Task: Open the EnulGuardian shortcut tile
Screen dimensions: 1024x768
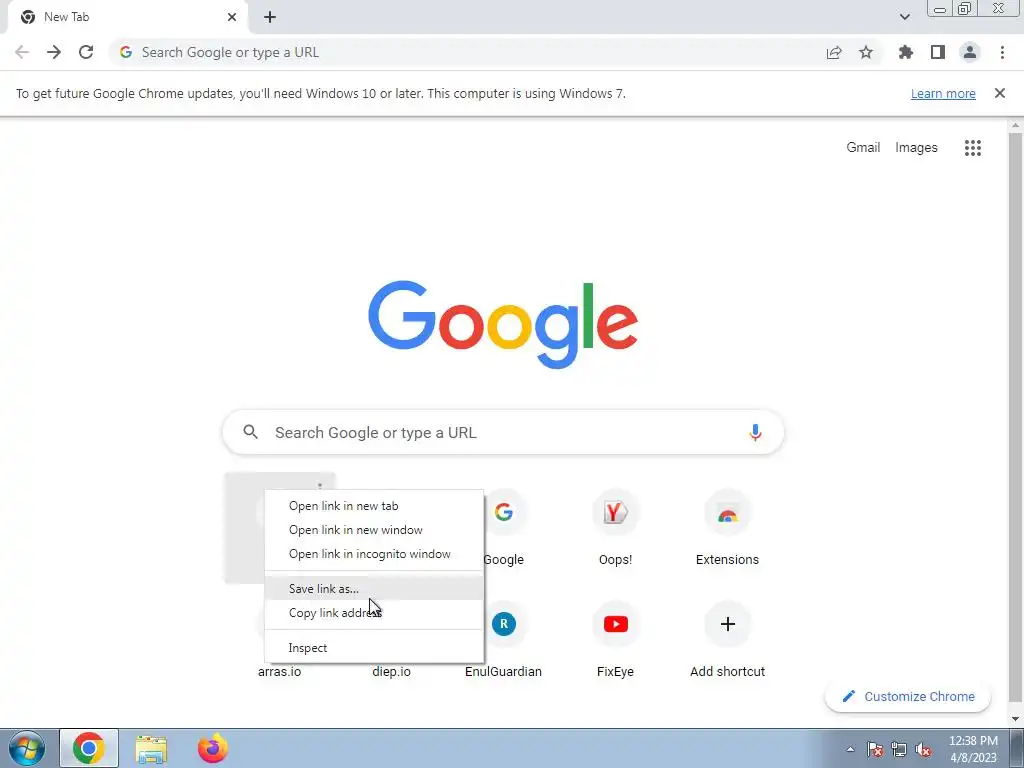Action: [x=504, y=640]
